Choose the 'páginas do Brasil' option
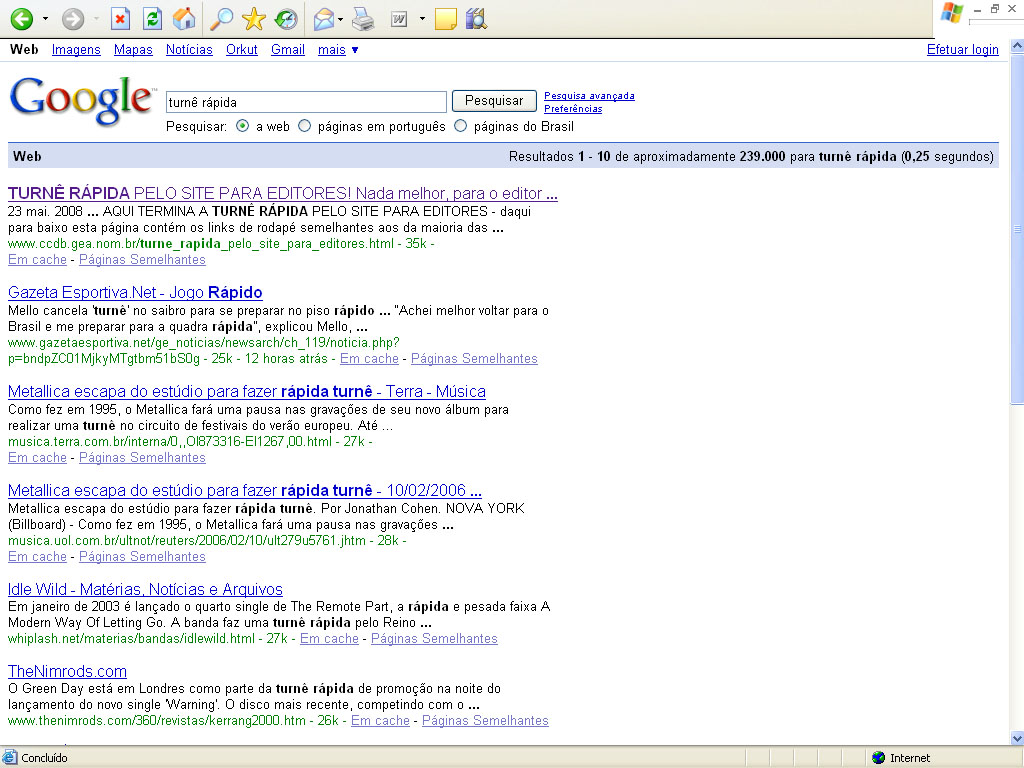1024x768 pixels. (461, 127)
